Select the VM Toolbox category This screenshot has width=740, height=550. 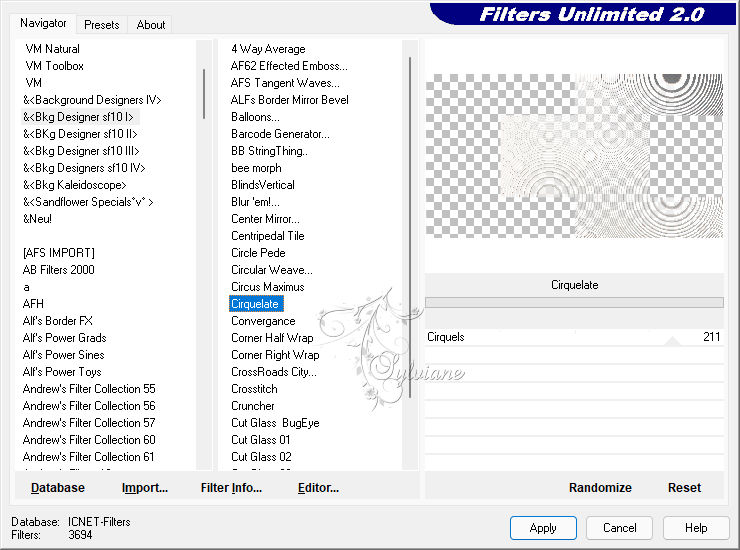click(54, 66)
